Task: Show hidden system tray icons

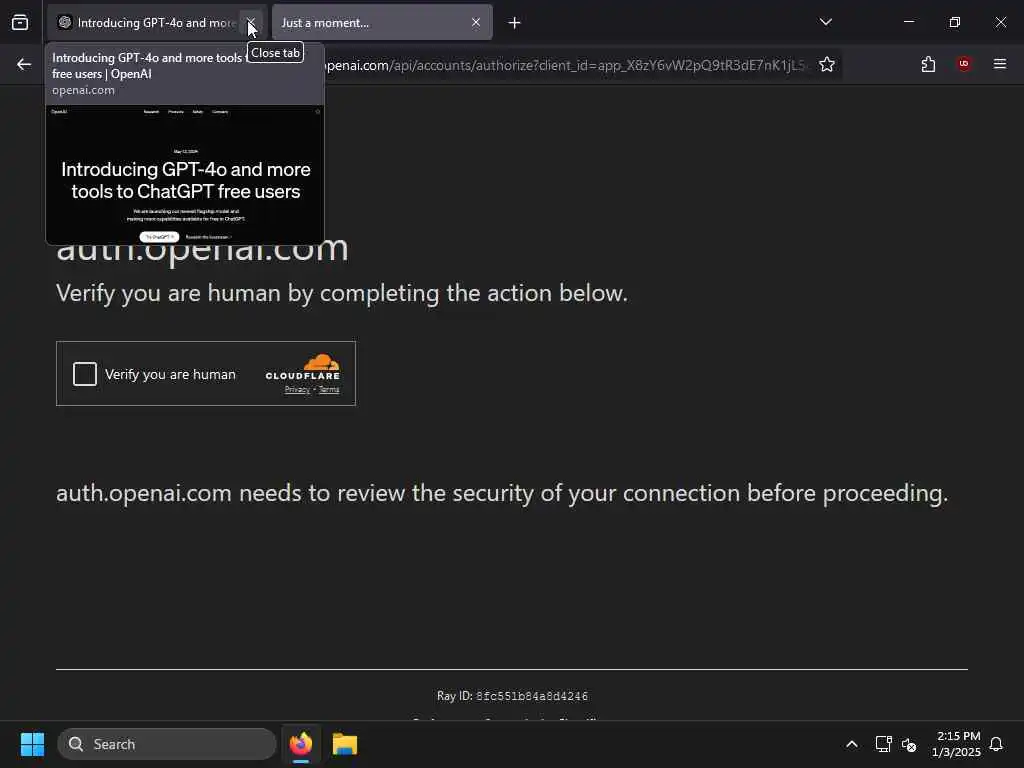Action: 852,744
